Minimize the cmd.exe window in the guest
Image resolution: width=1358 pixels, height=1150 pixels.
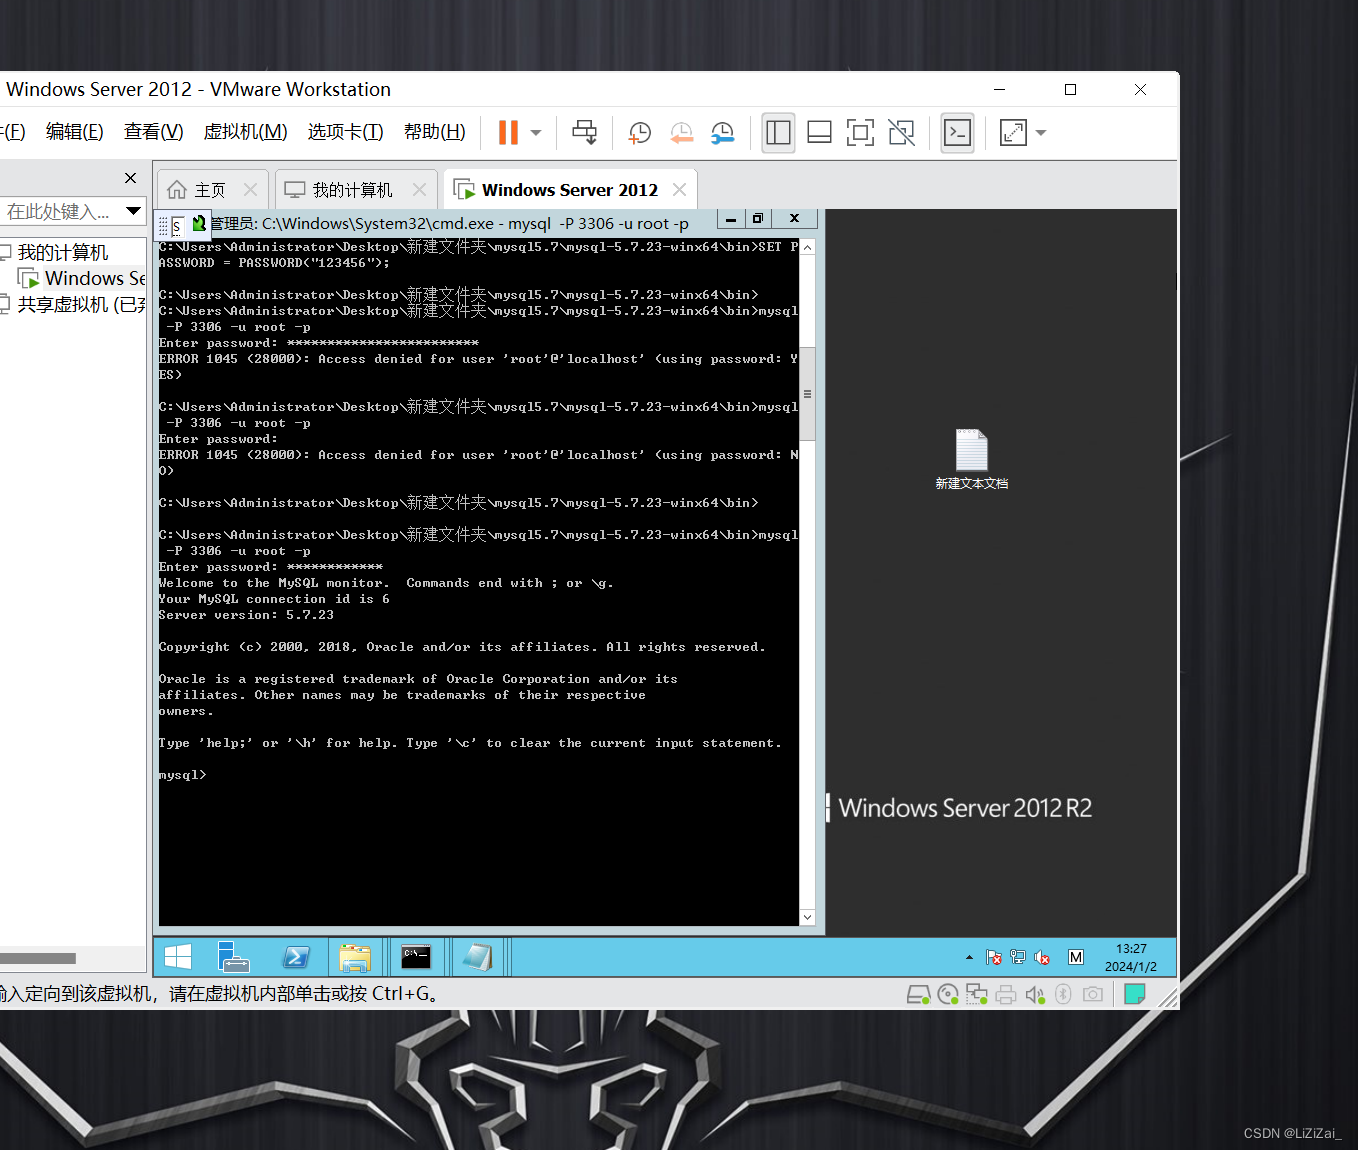pos(731,218)
